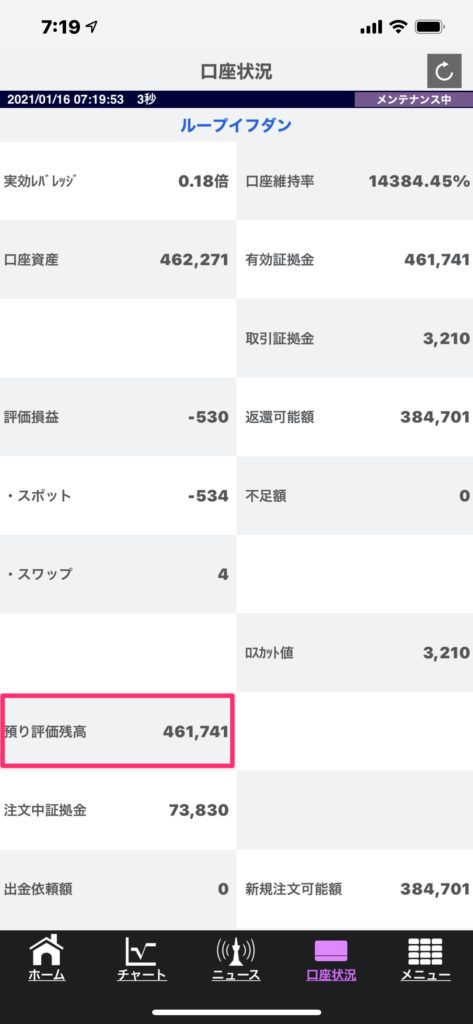This screenshot has height=1024, width=473.
Task: Tap the メンテナンス中 status badge
Action: (414, 100)
